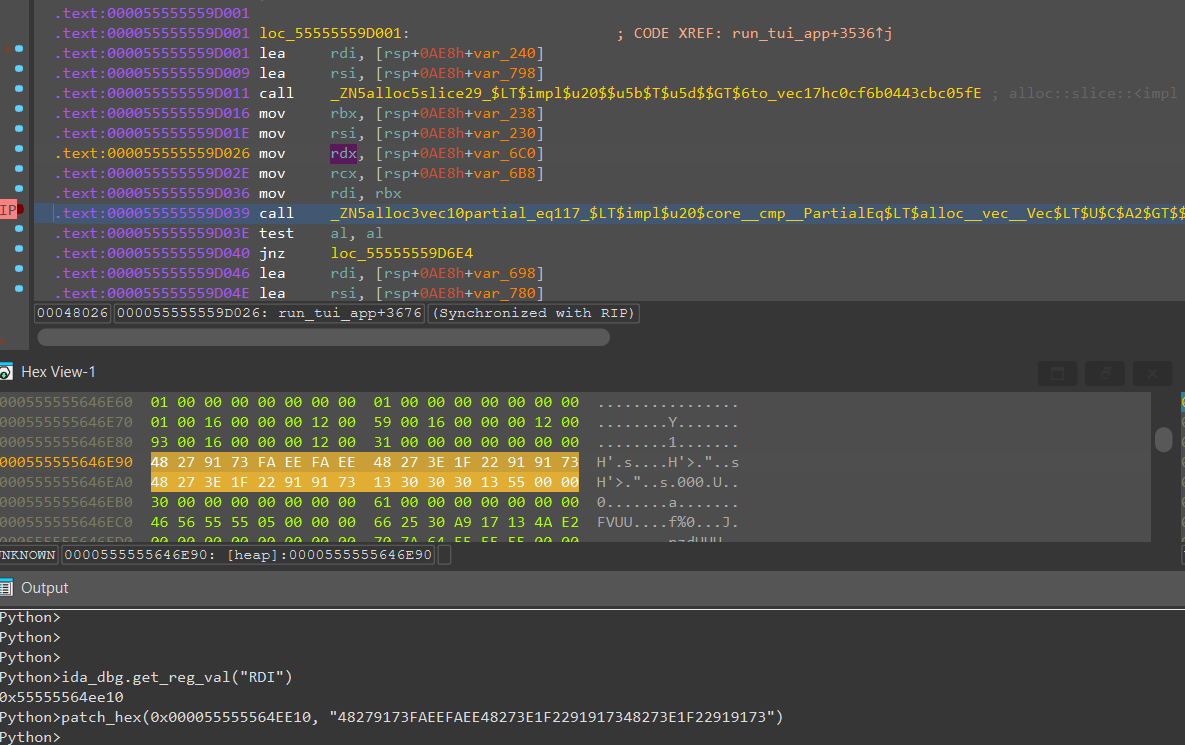Toggle breakpoint dot on the 55555559D046 lea line

[19, 269]
